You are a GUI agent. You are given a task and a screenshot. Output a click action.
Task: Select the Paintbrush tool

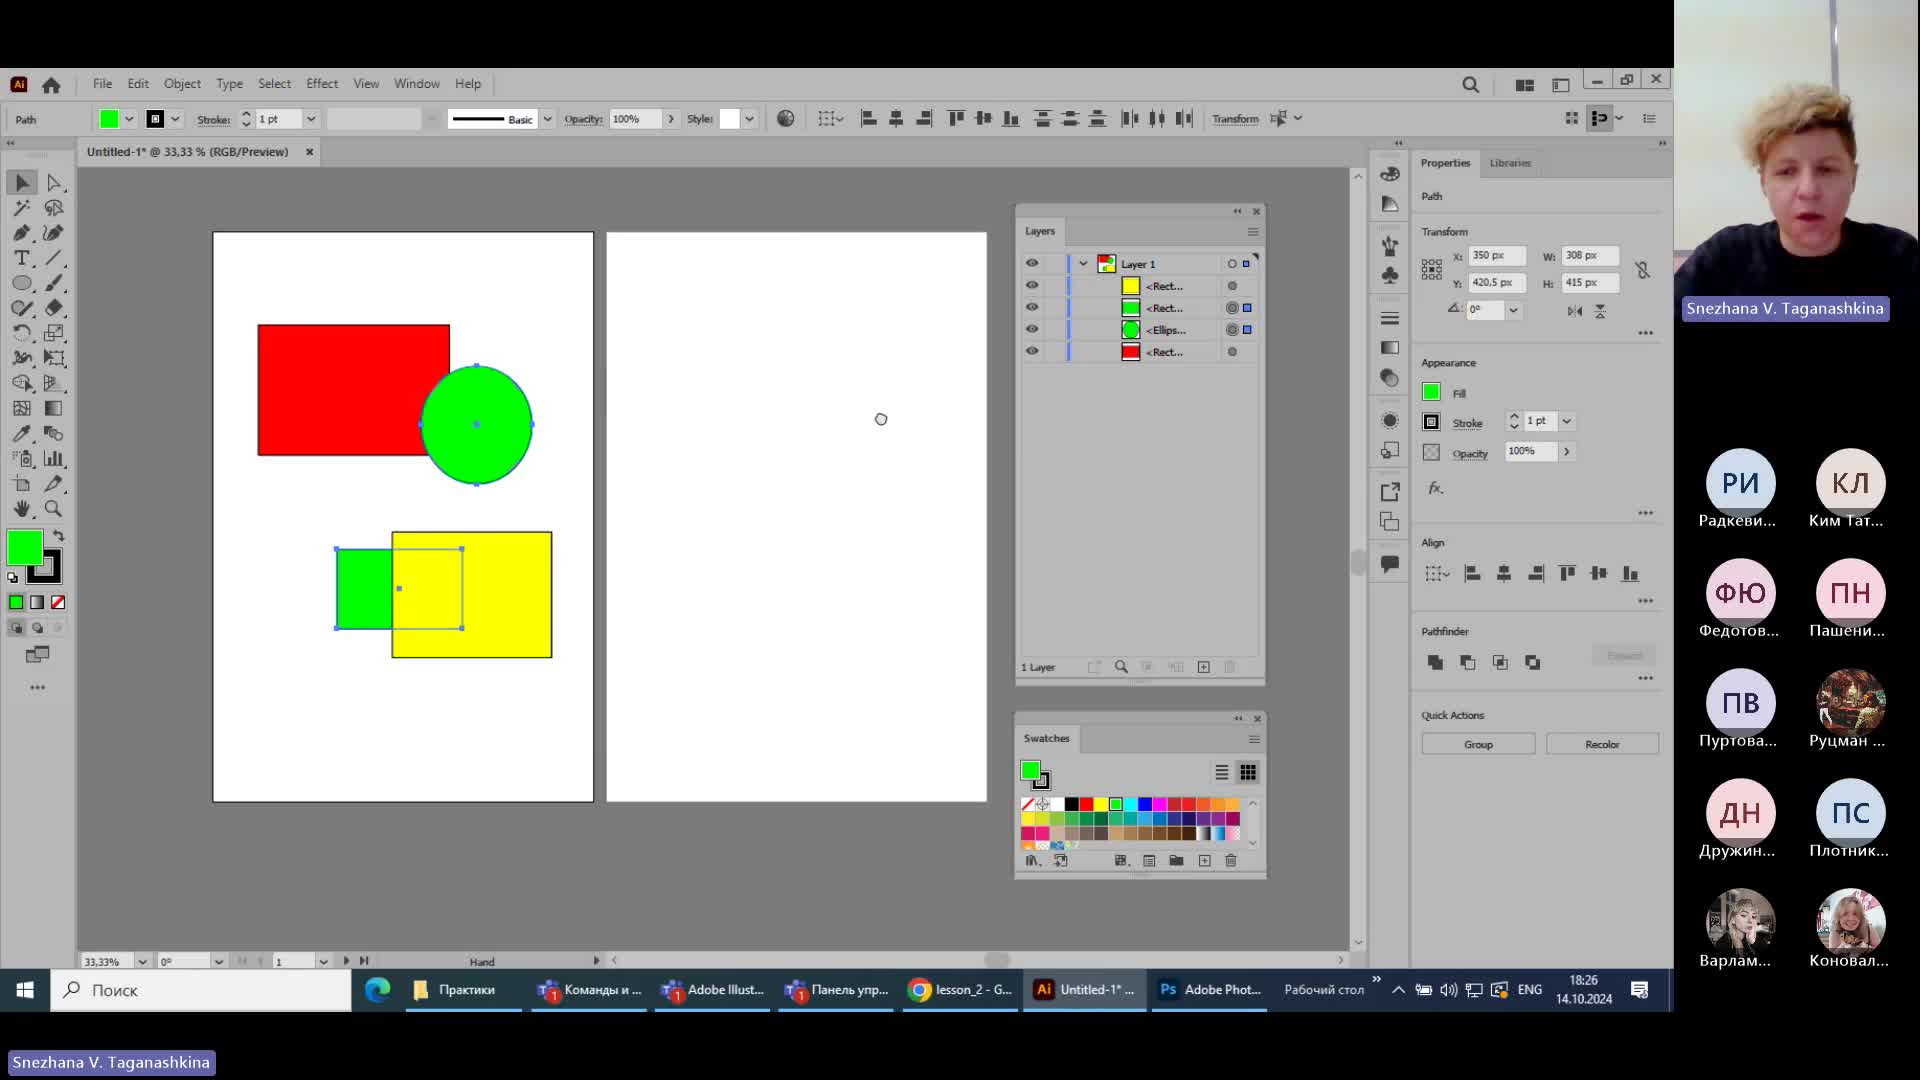(x=54, y=283)
